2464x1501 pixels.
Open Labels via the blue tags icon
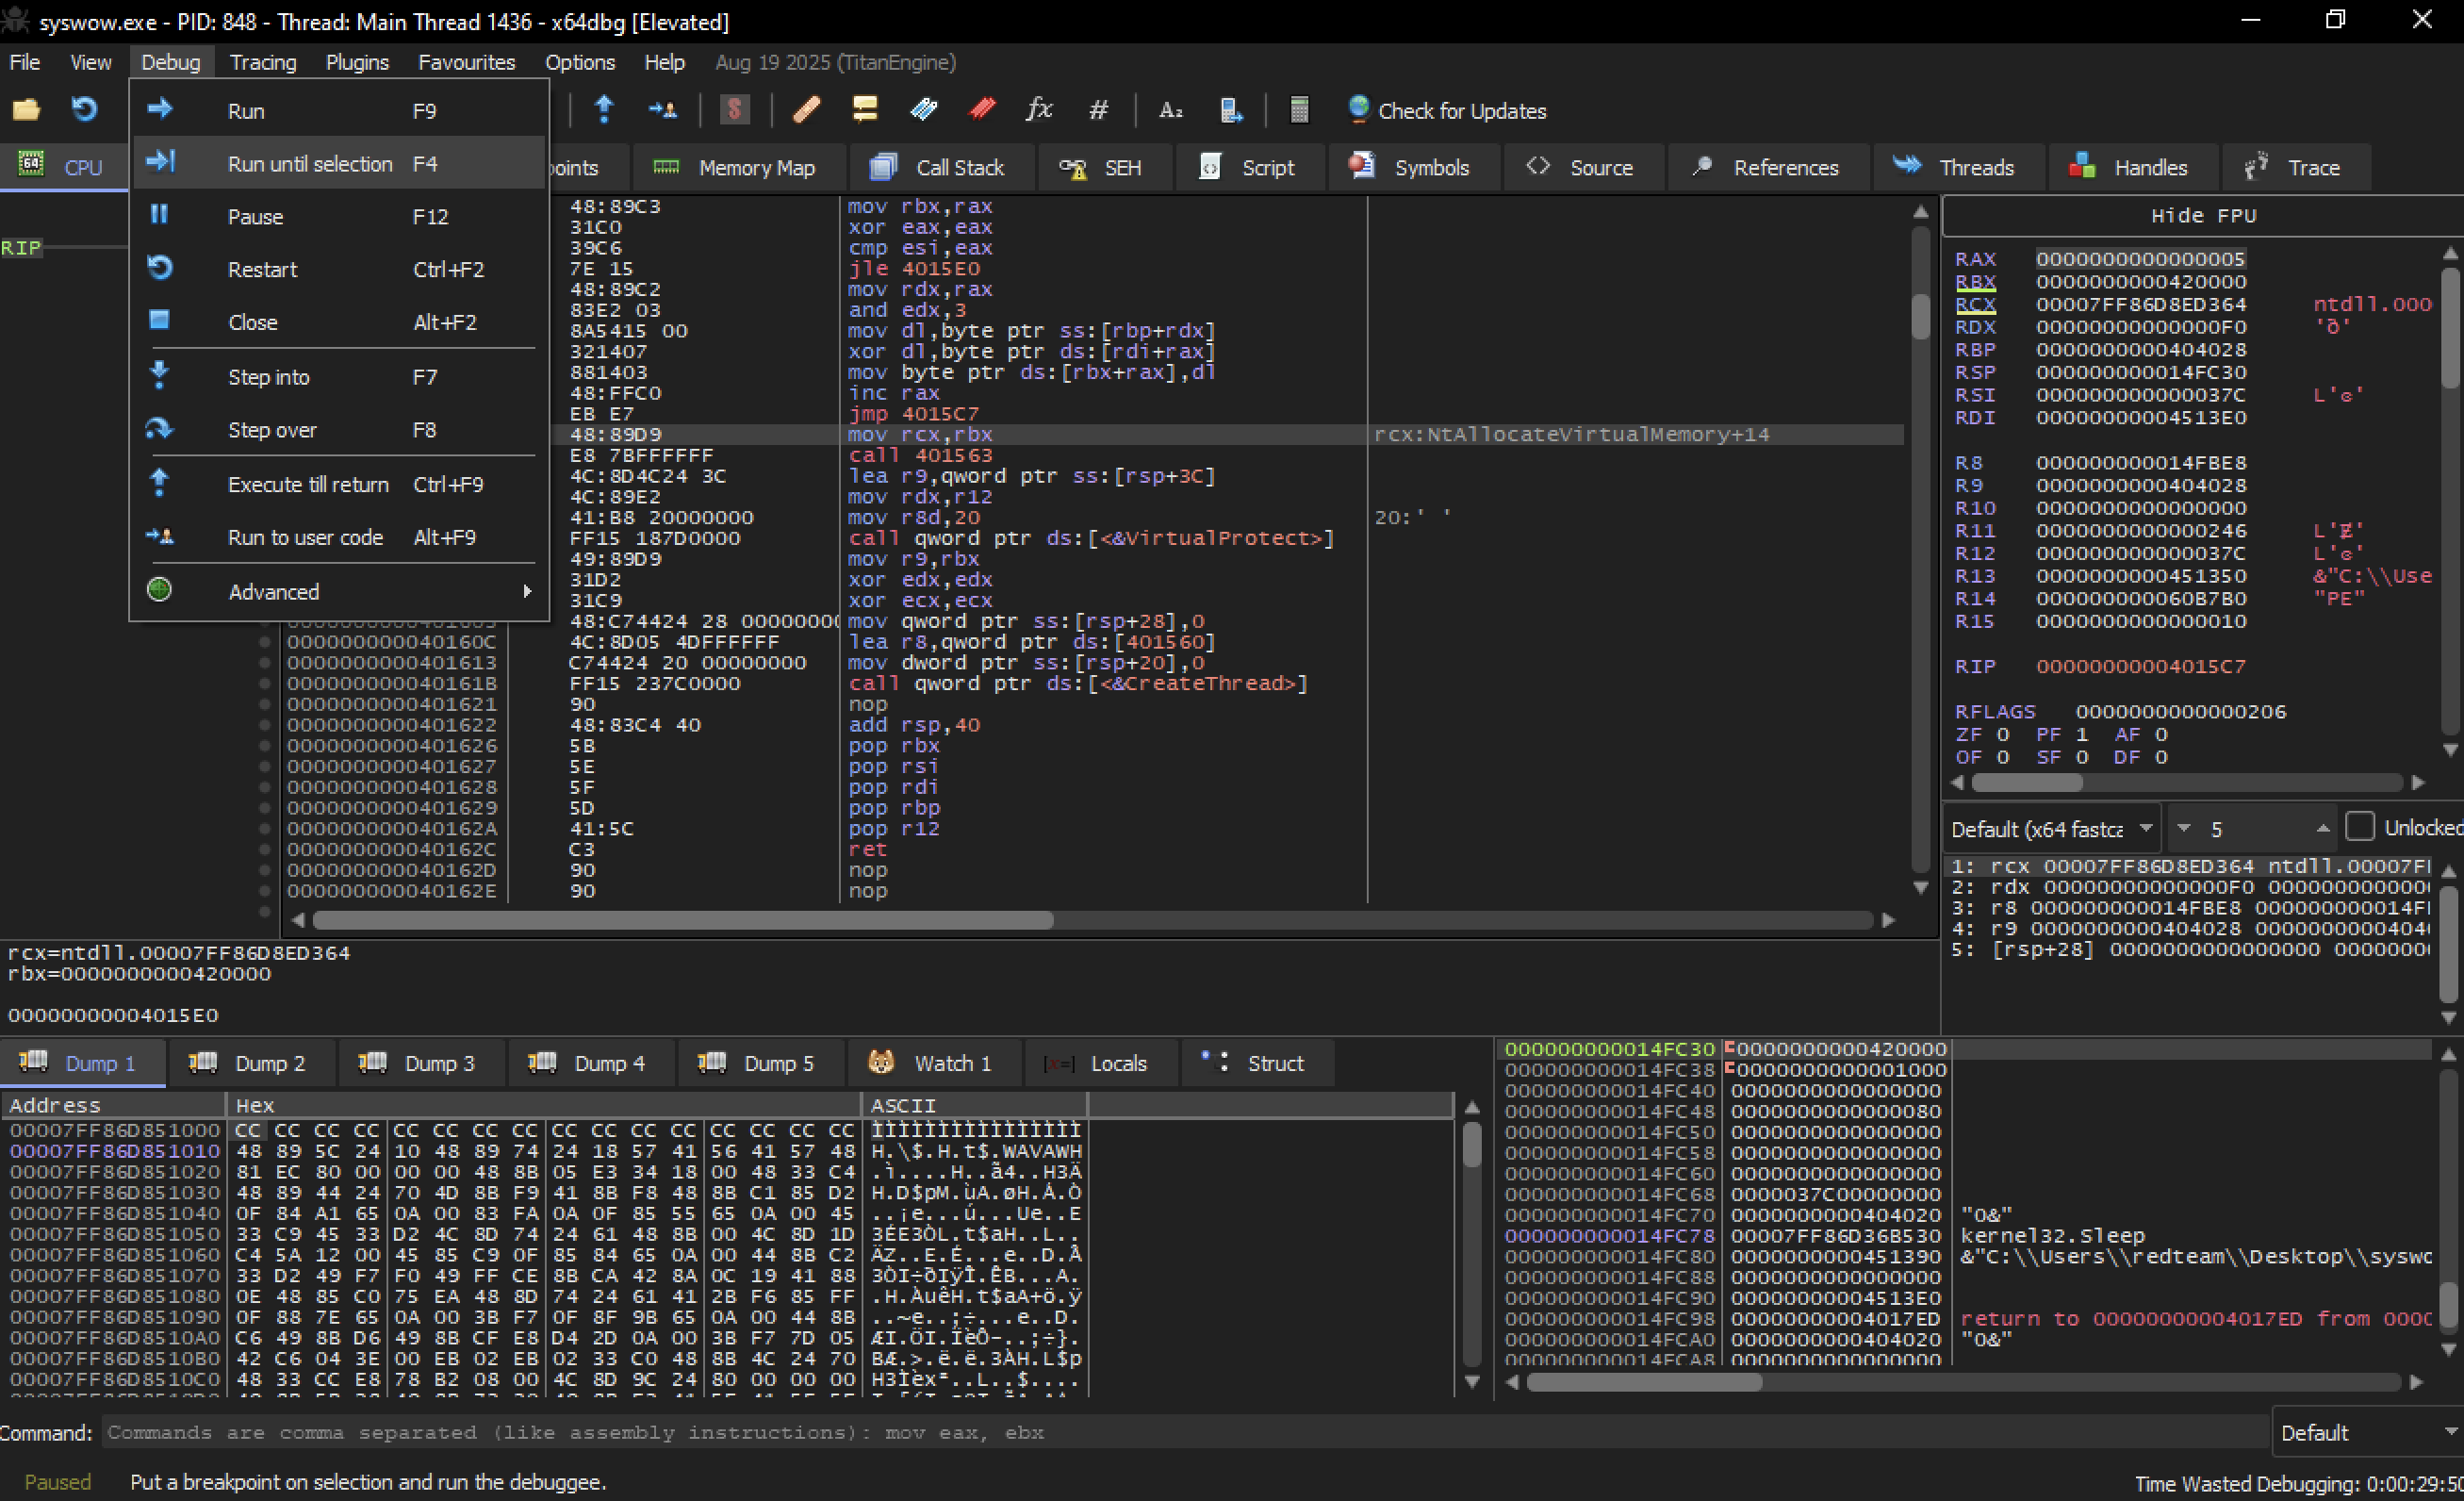[924, 109]
